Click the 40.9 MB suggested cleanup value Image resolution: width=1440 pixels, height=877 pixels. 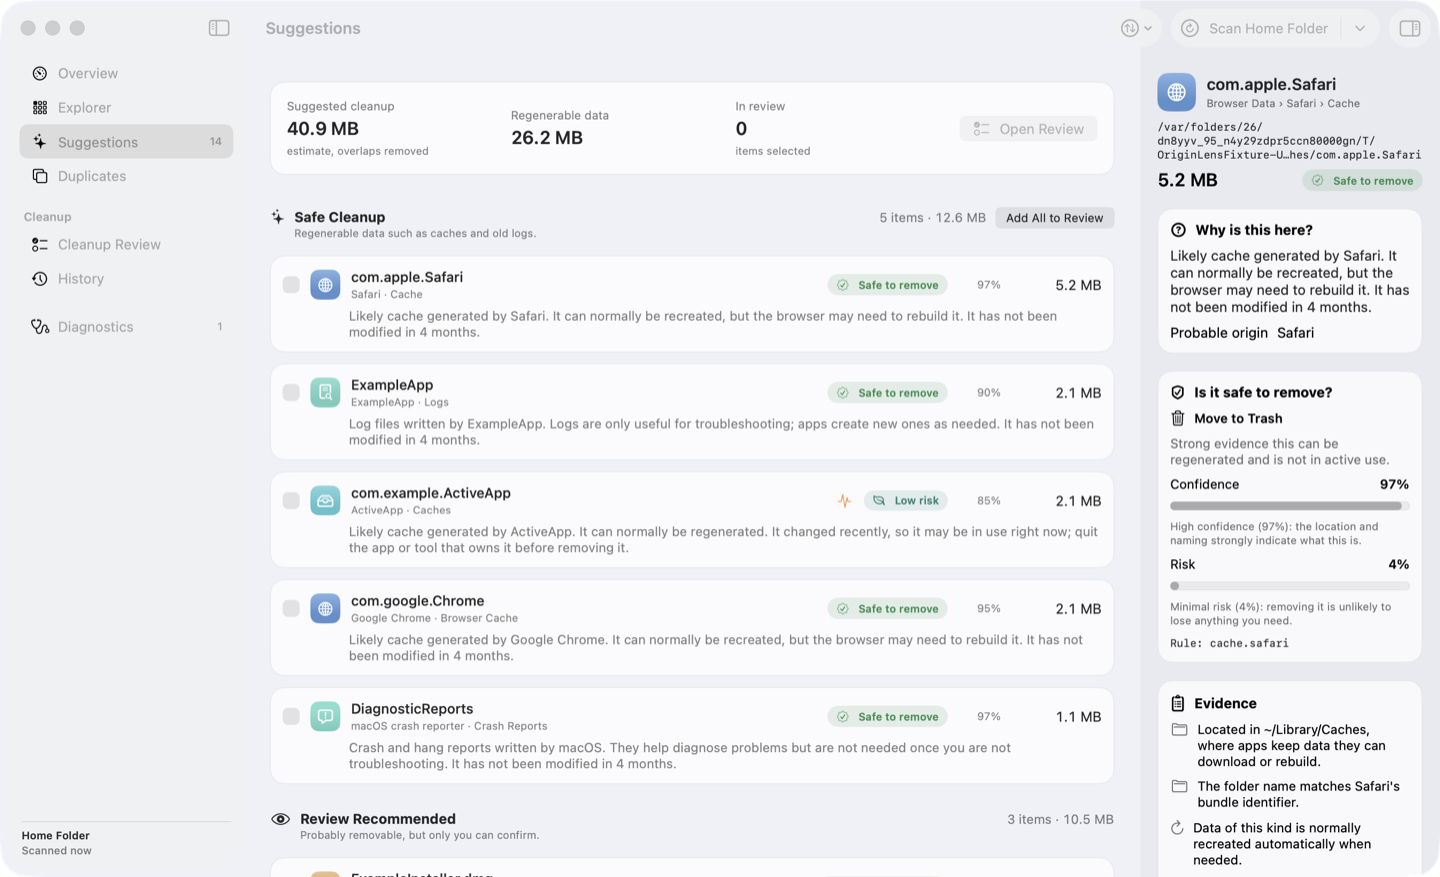(323, 129)
